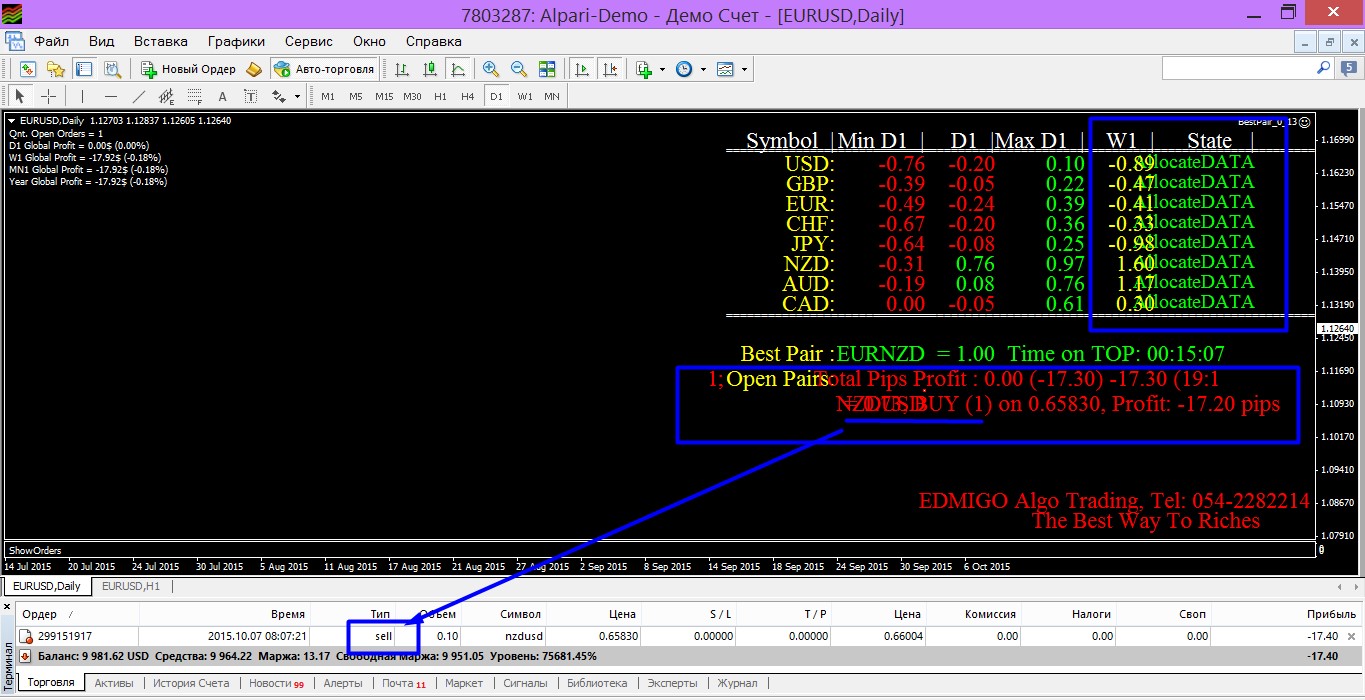Switch to line chart display
The width and height of the screenshot is (1365, 700).
tap(458, 69)
